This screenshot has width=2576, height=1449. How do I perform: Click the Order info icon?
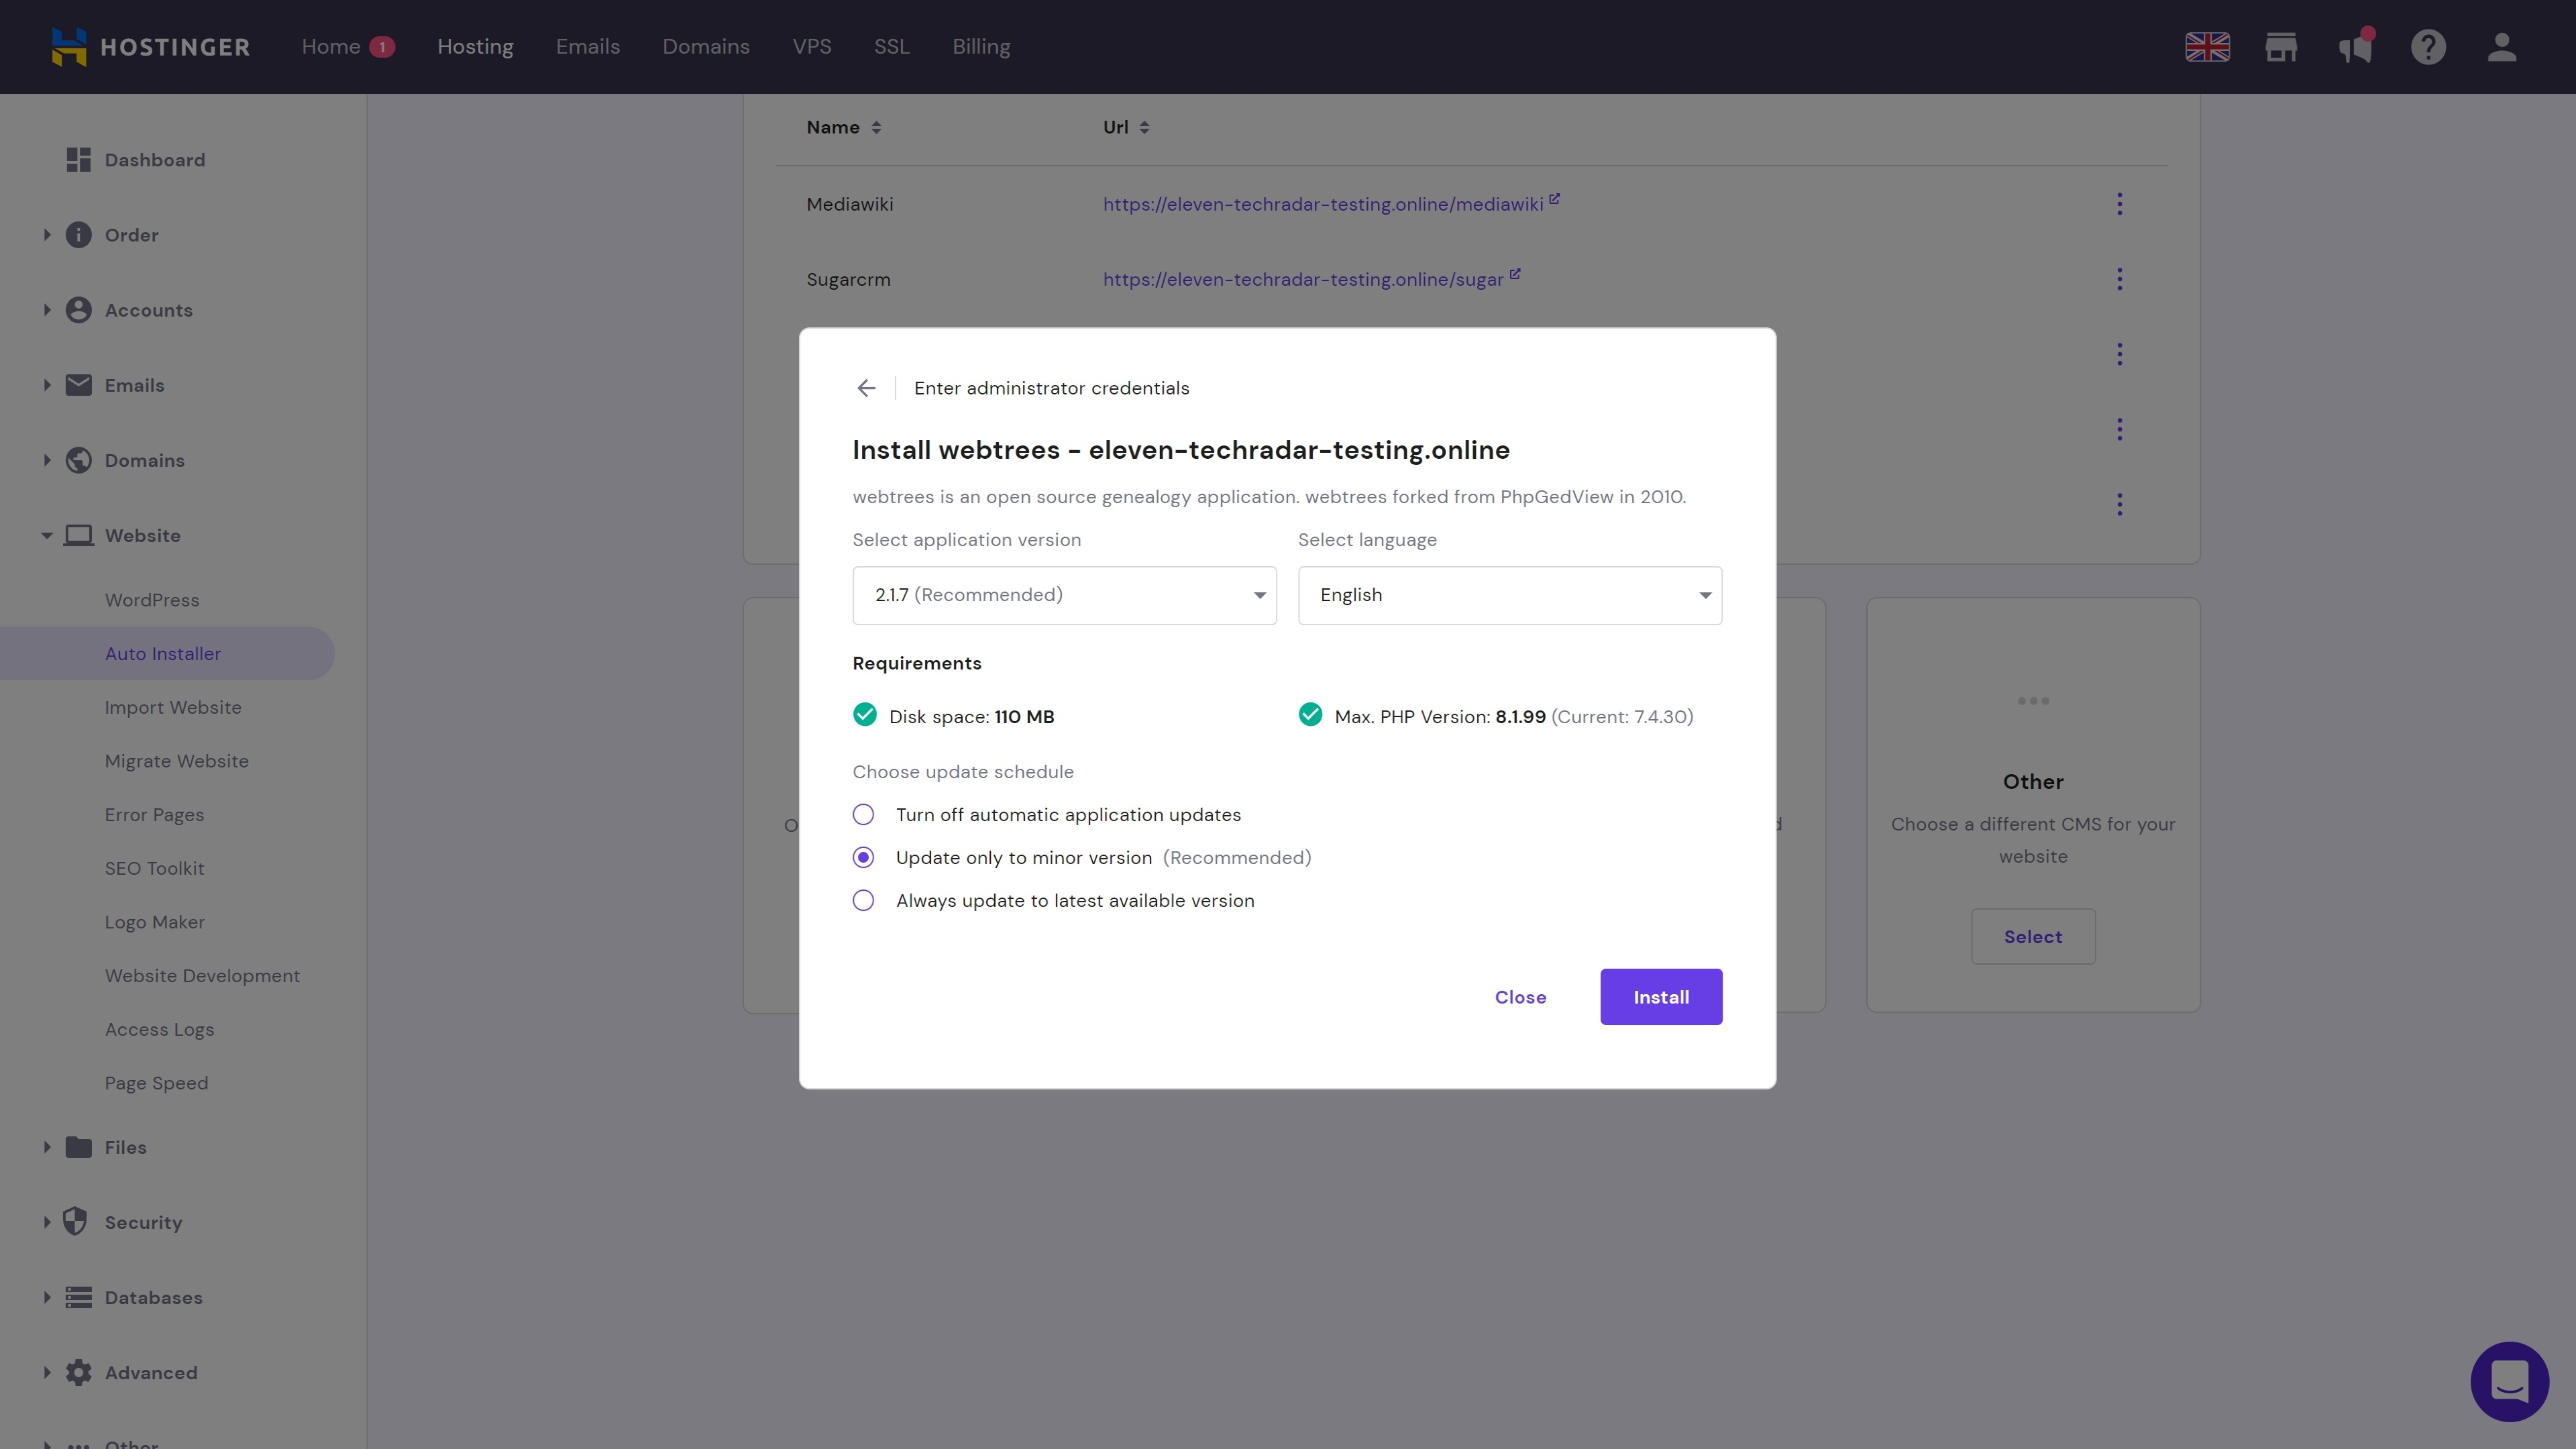tap(78, 235)
